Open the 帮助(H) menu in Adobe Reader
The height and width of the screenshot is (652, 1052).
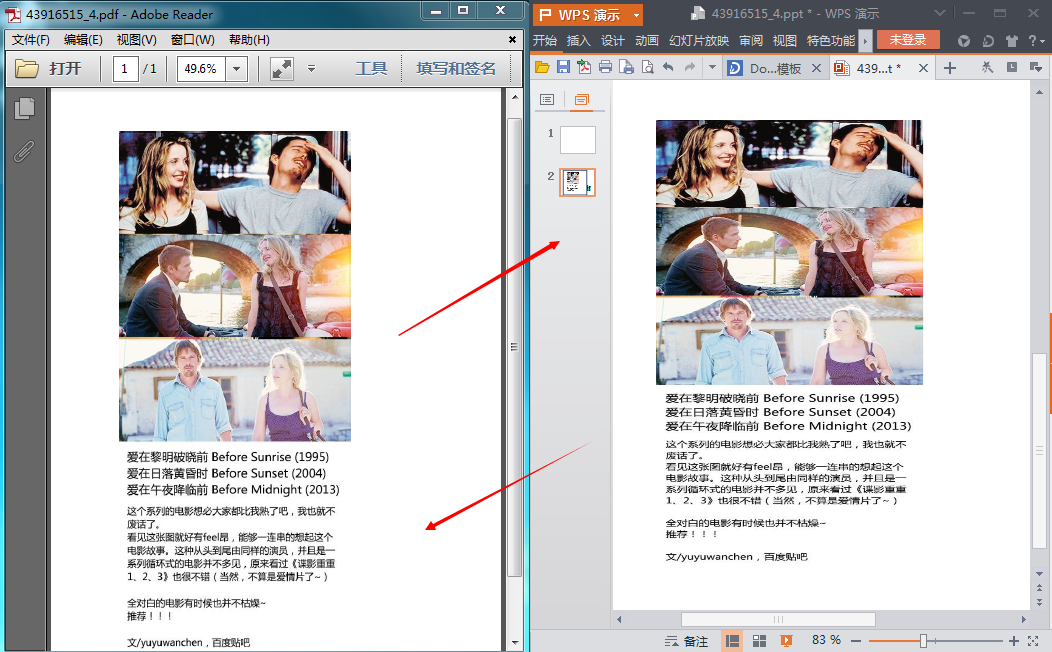click(249, 40)
